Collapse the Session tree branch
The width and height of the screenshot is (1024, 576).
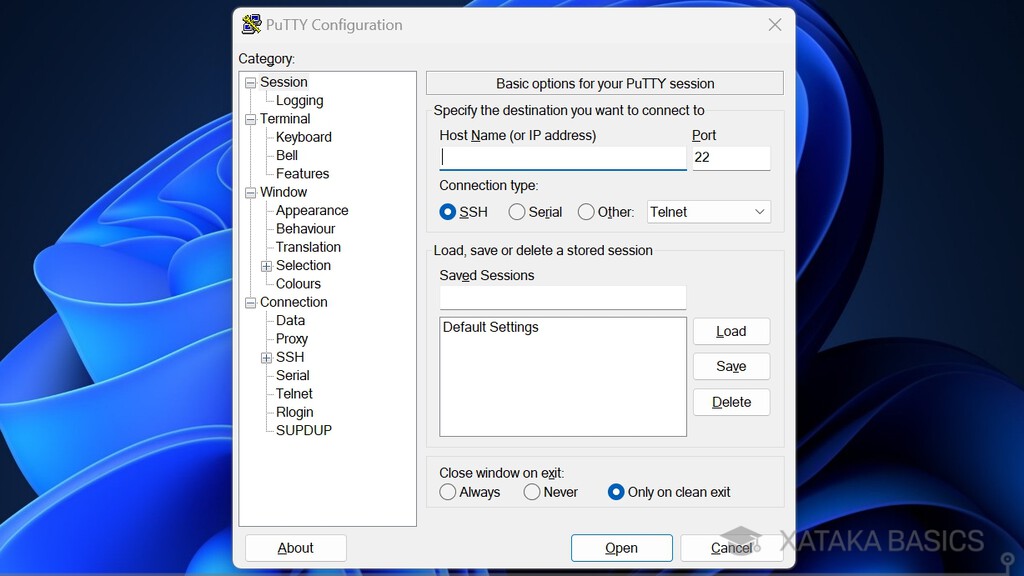click(249, 82)
